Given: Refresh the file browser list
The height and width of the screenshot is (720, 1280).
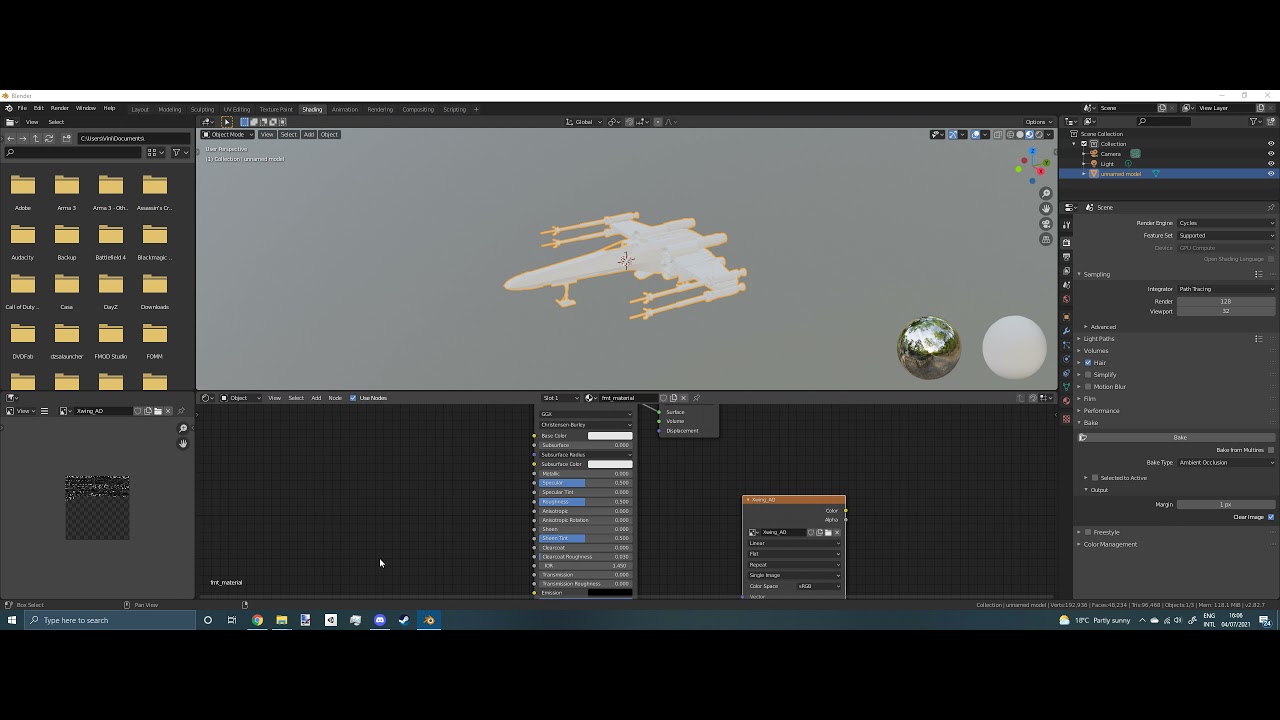Looking at the screenshot, I should (48, 138).
